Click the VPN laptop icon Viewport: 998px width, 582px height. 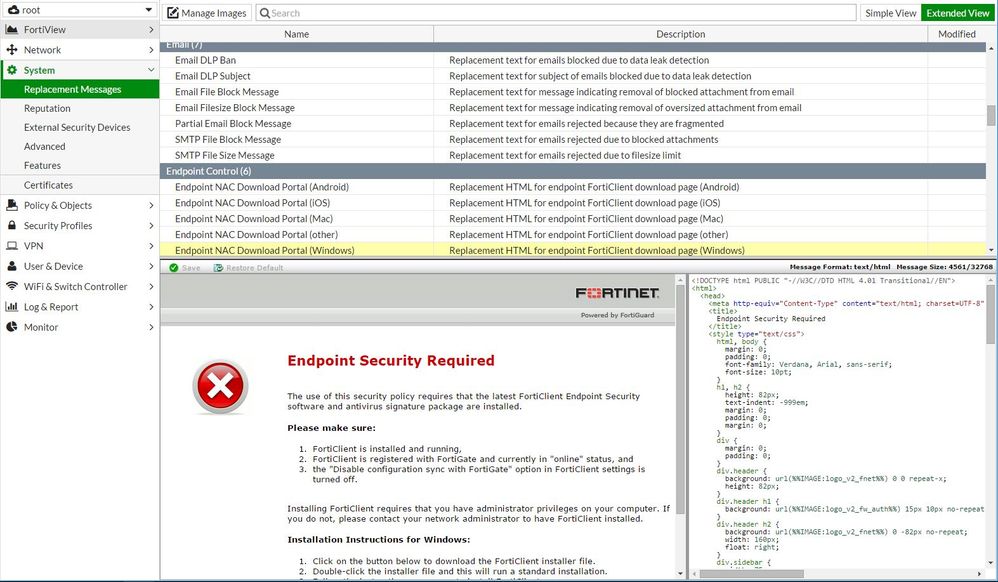[11, 246]
